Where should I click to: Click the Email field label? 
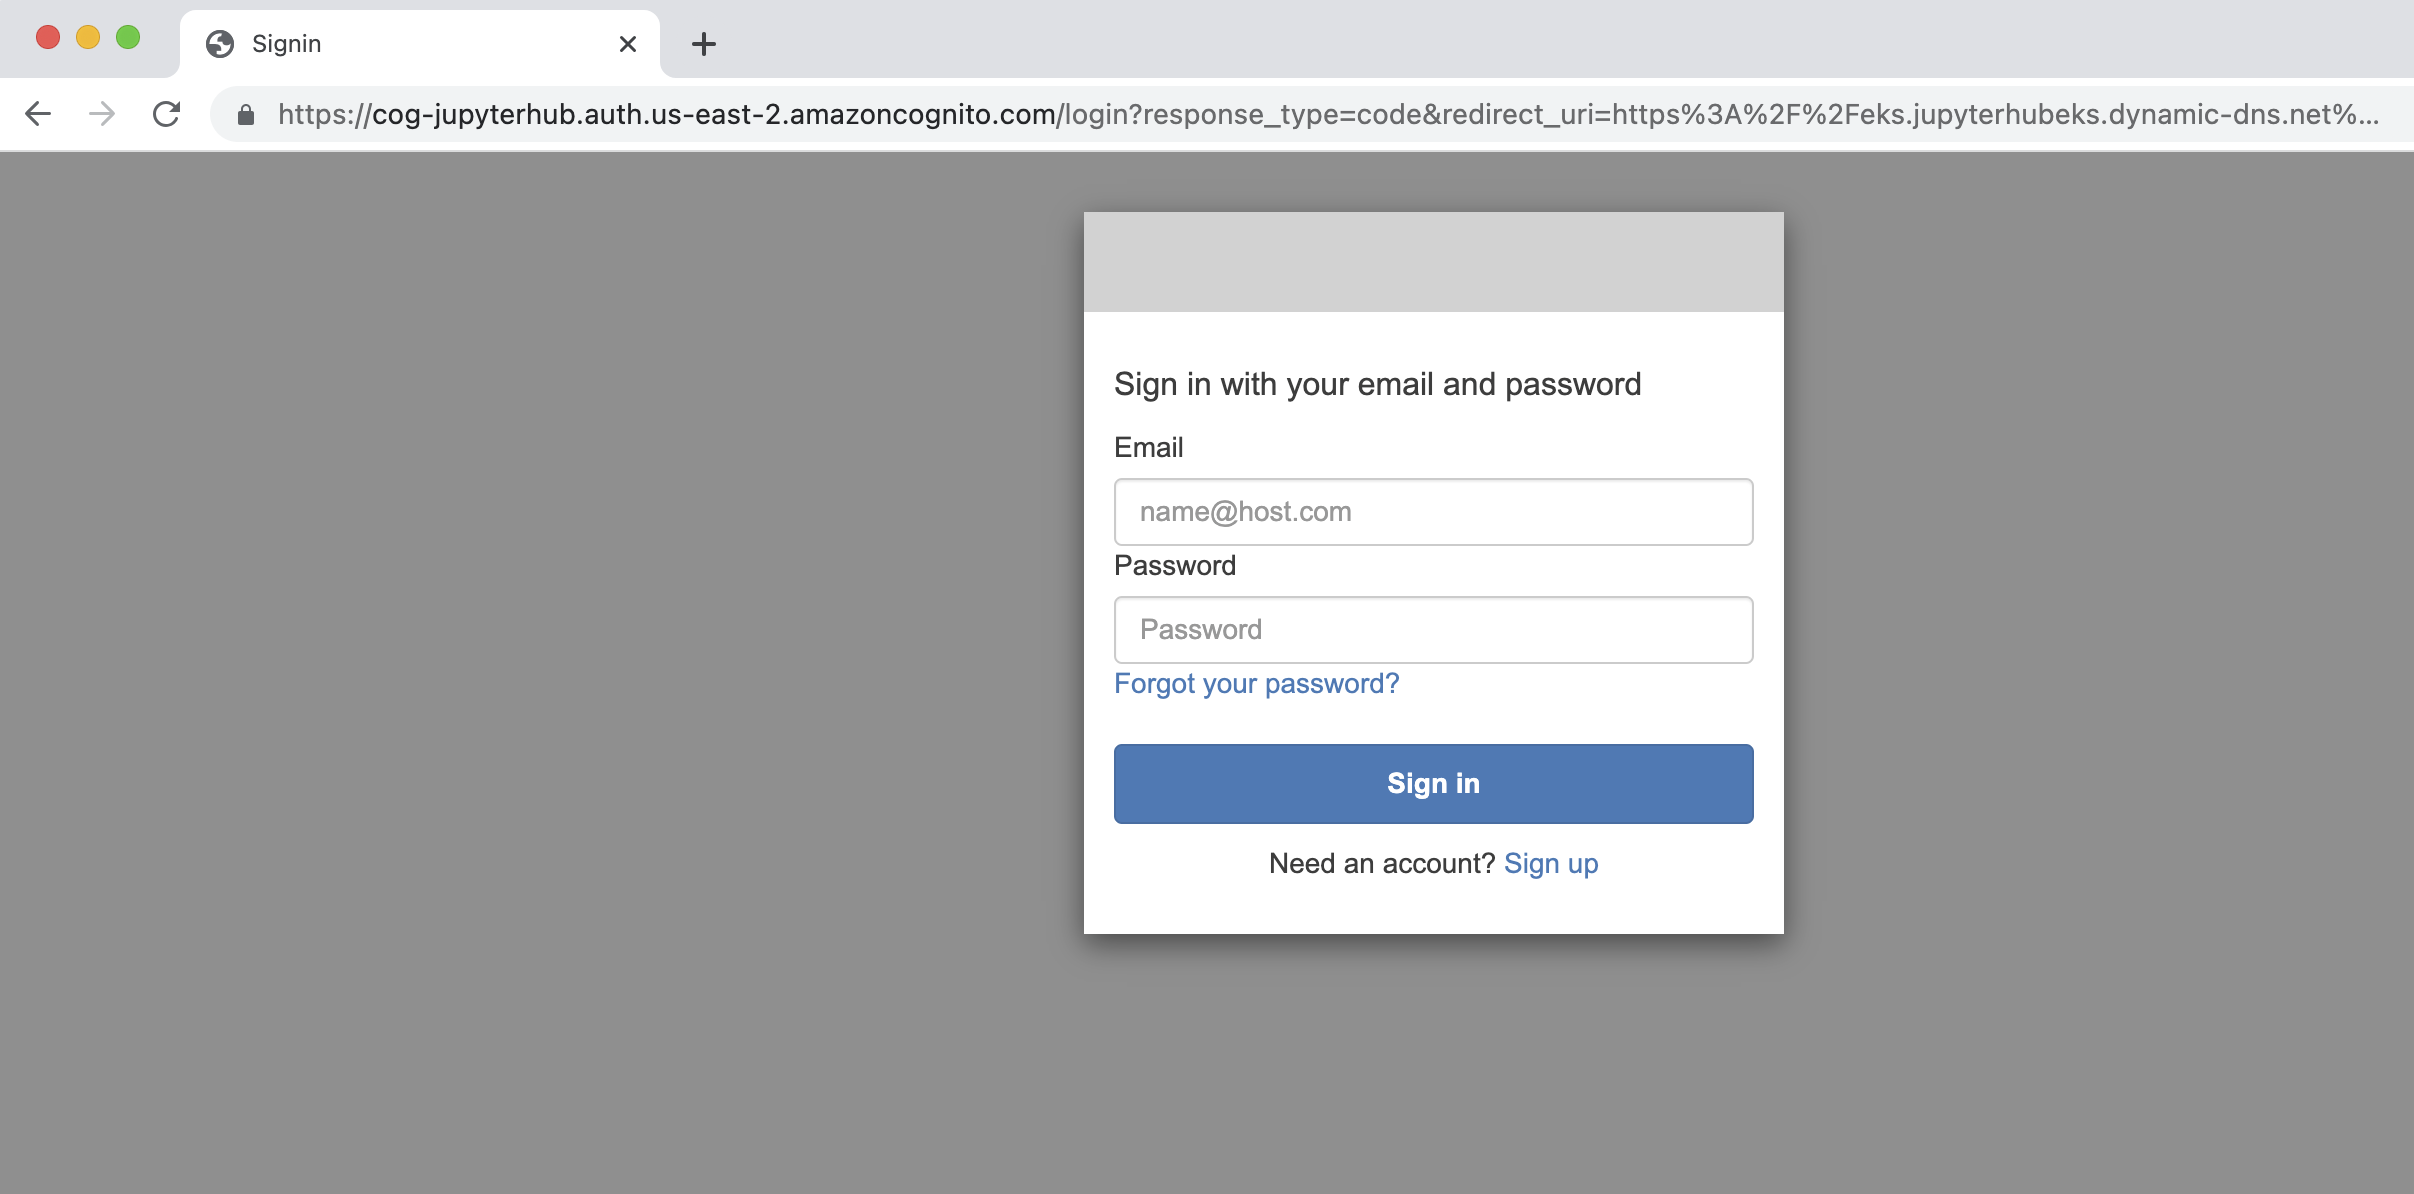click(x=1148, y=448)
